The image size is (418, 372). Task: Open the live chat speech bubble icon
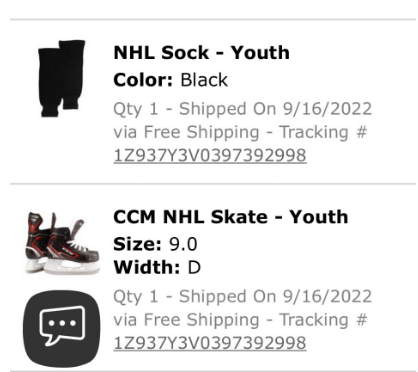pos(62,328)
